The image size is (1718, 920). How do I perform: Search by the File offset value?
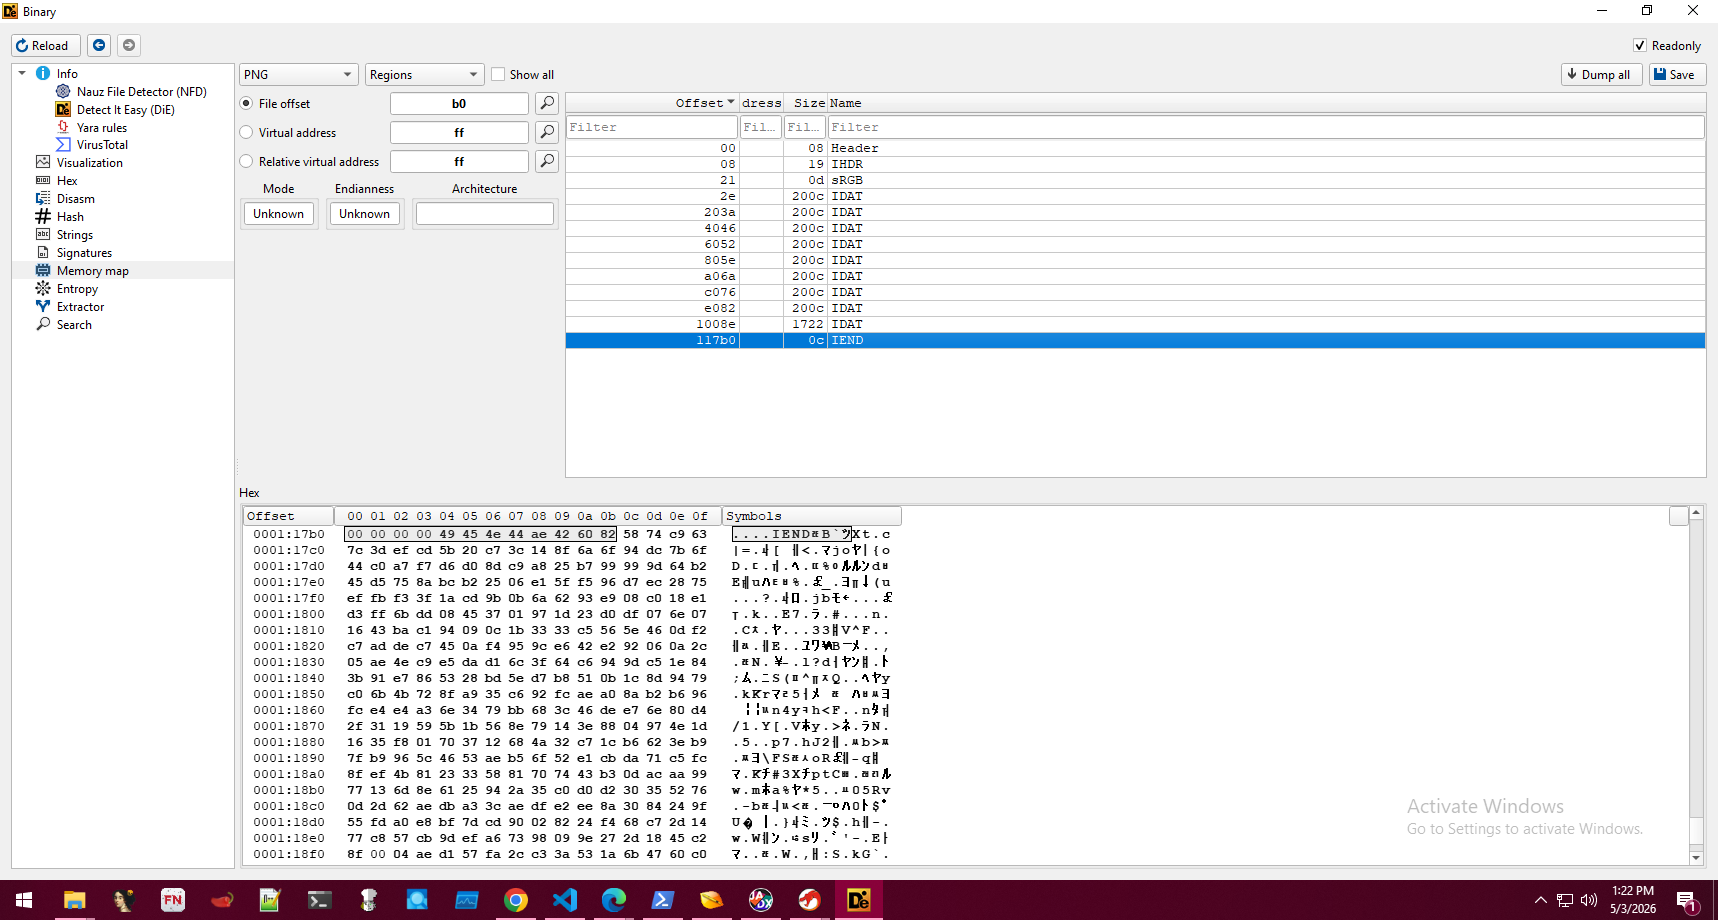(x=547, y=103)
